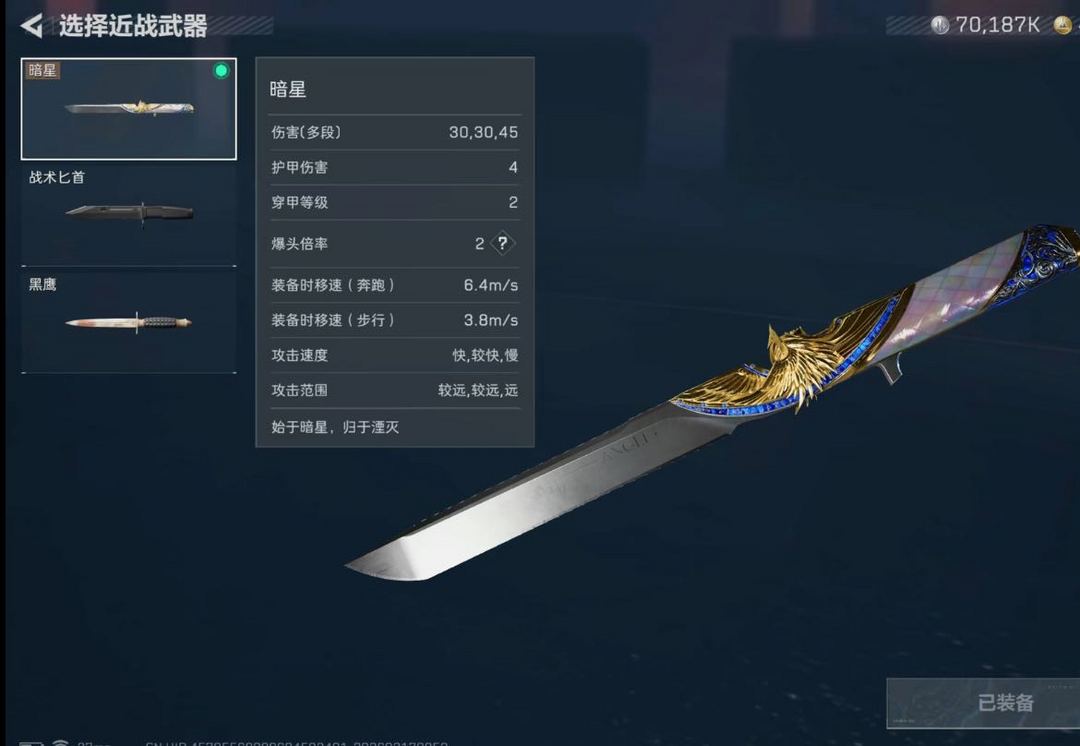Select the 暗星 weapon card
1080x746 pixels.
pos(129,109)
